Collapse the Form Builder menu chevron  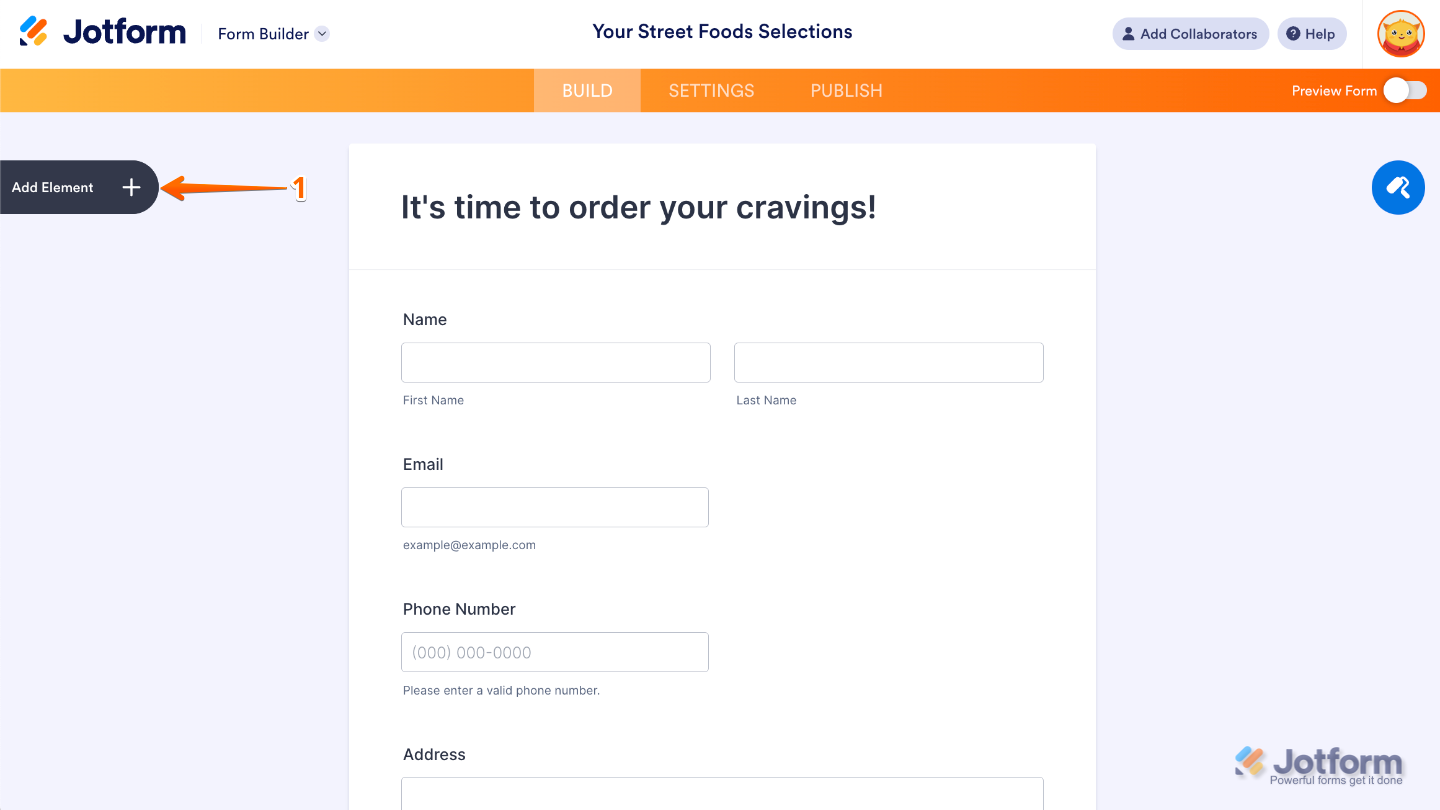(x=322, y=33)
